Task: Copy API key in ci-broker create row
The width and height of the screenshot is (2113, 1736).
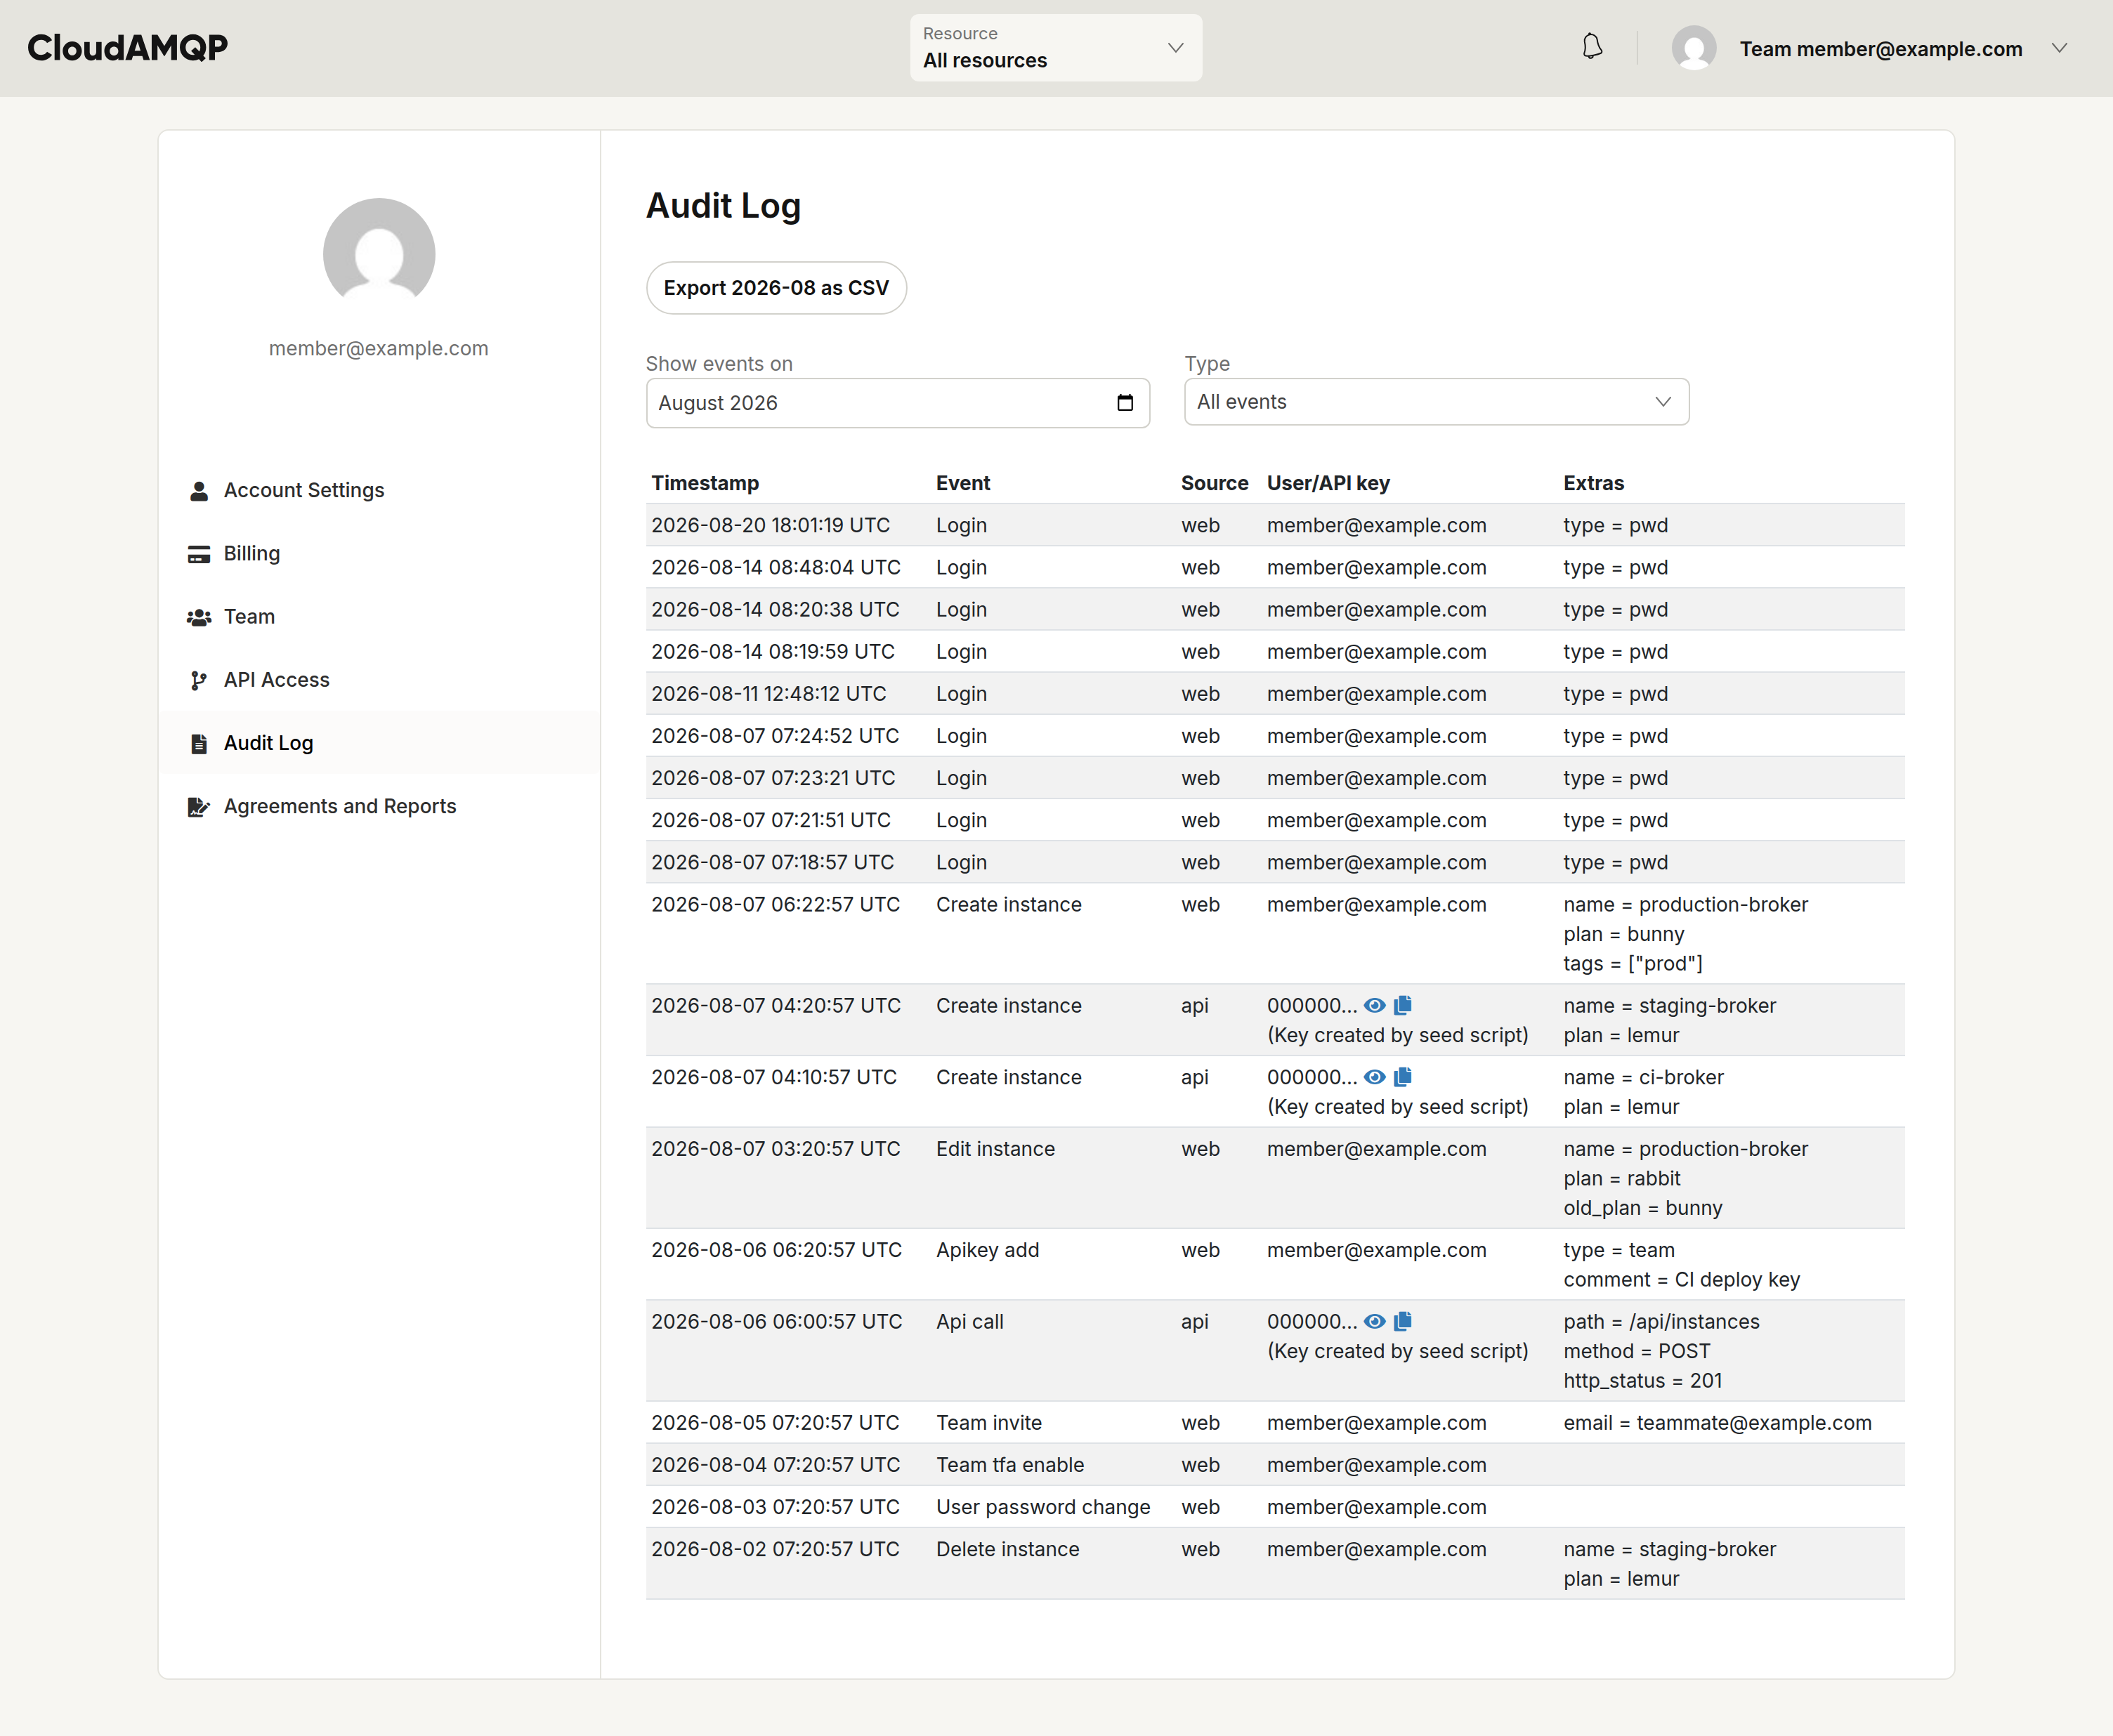Action: [1403, 1077]
